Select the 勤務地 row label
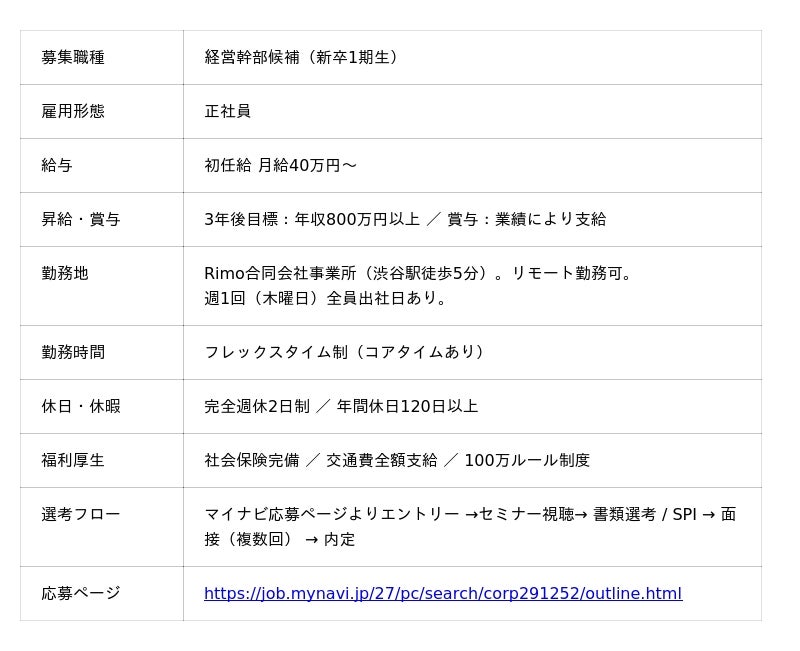 point(65,273)
